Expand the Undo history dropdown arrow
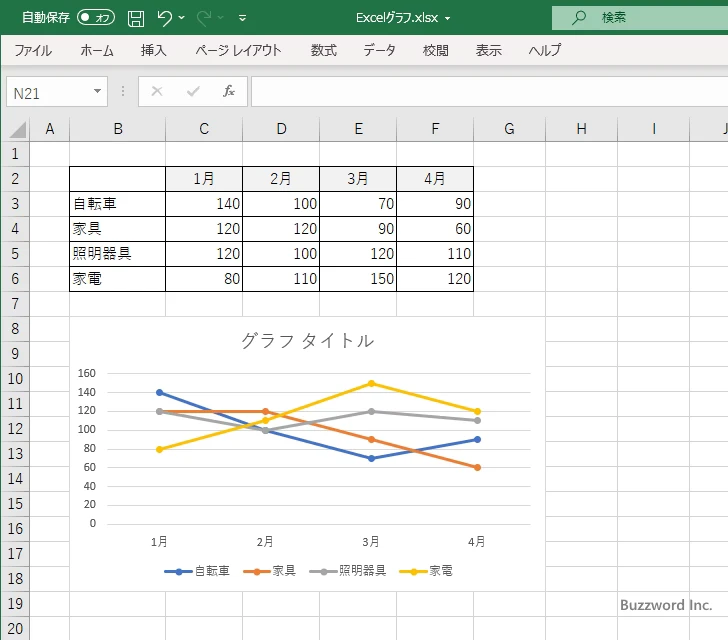The image size is (728, 640). tap(182, 18)
